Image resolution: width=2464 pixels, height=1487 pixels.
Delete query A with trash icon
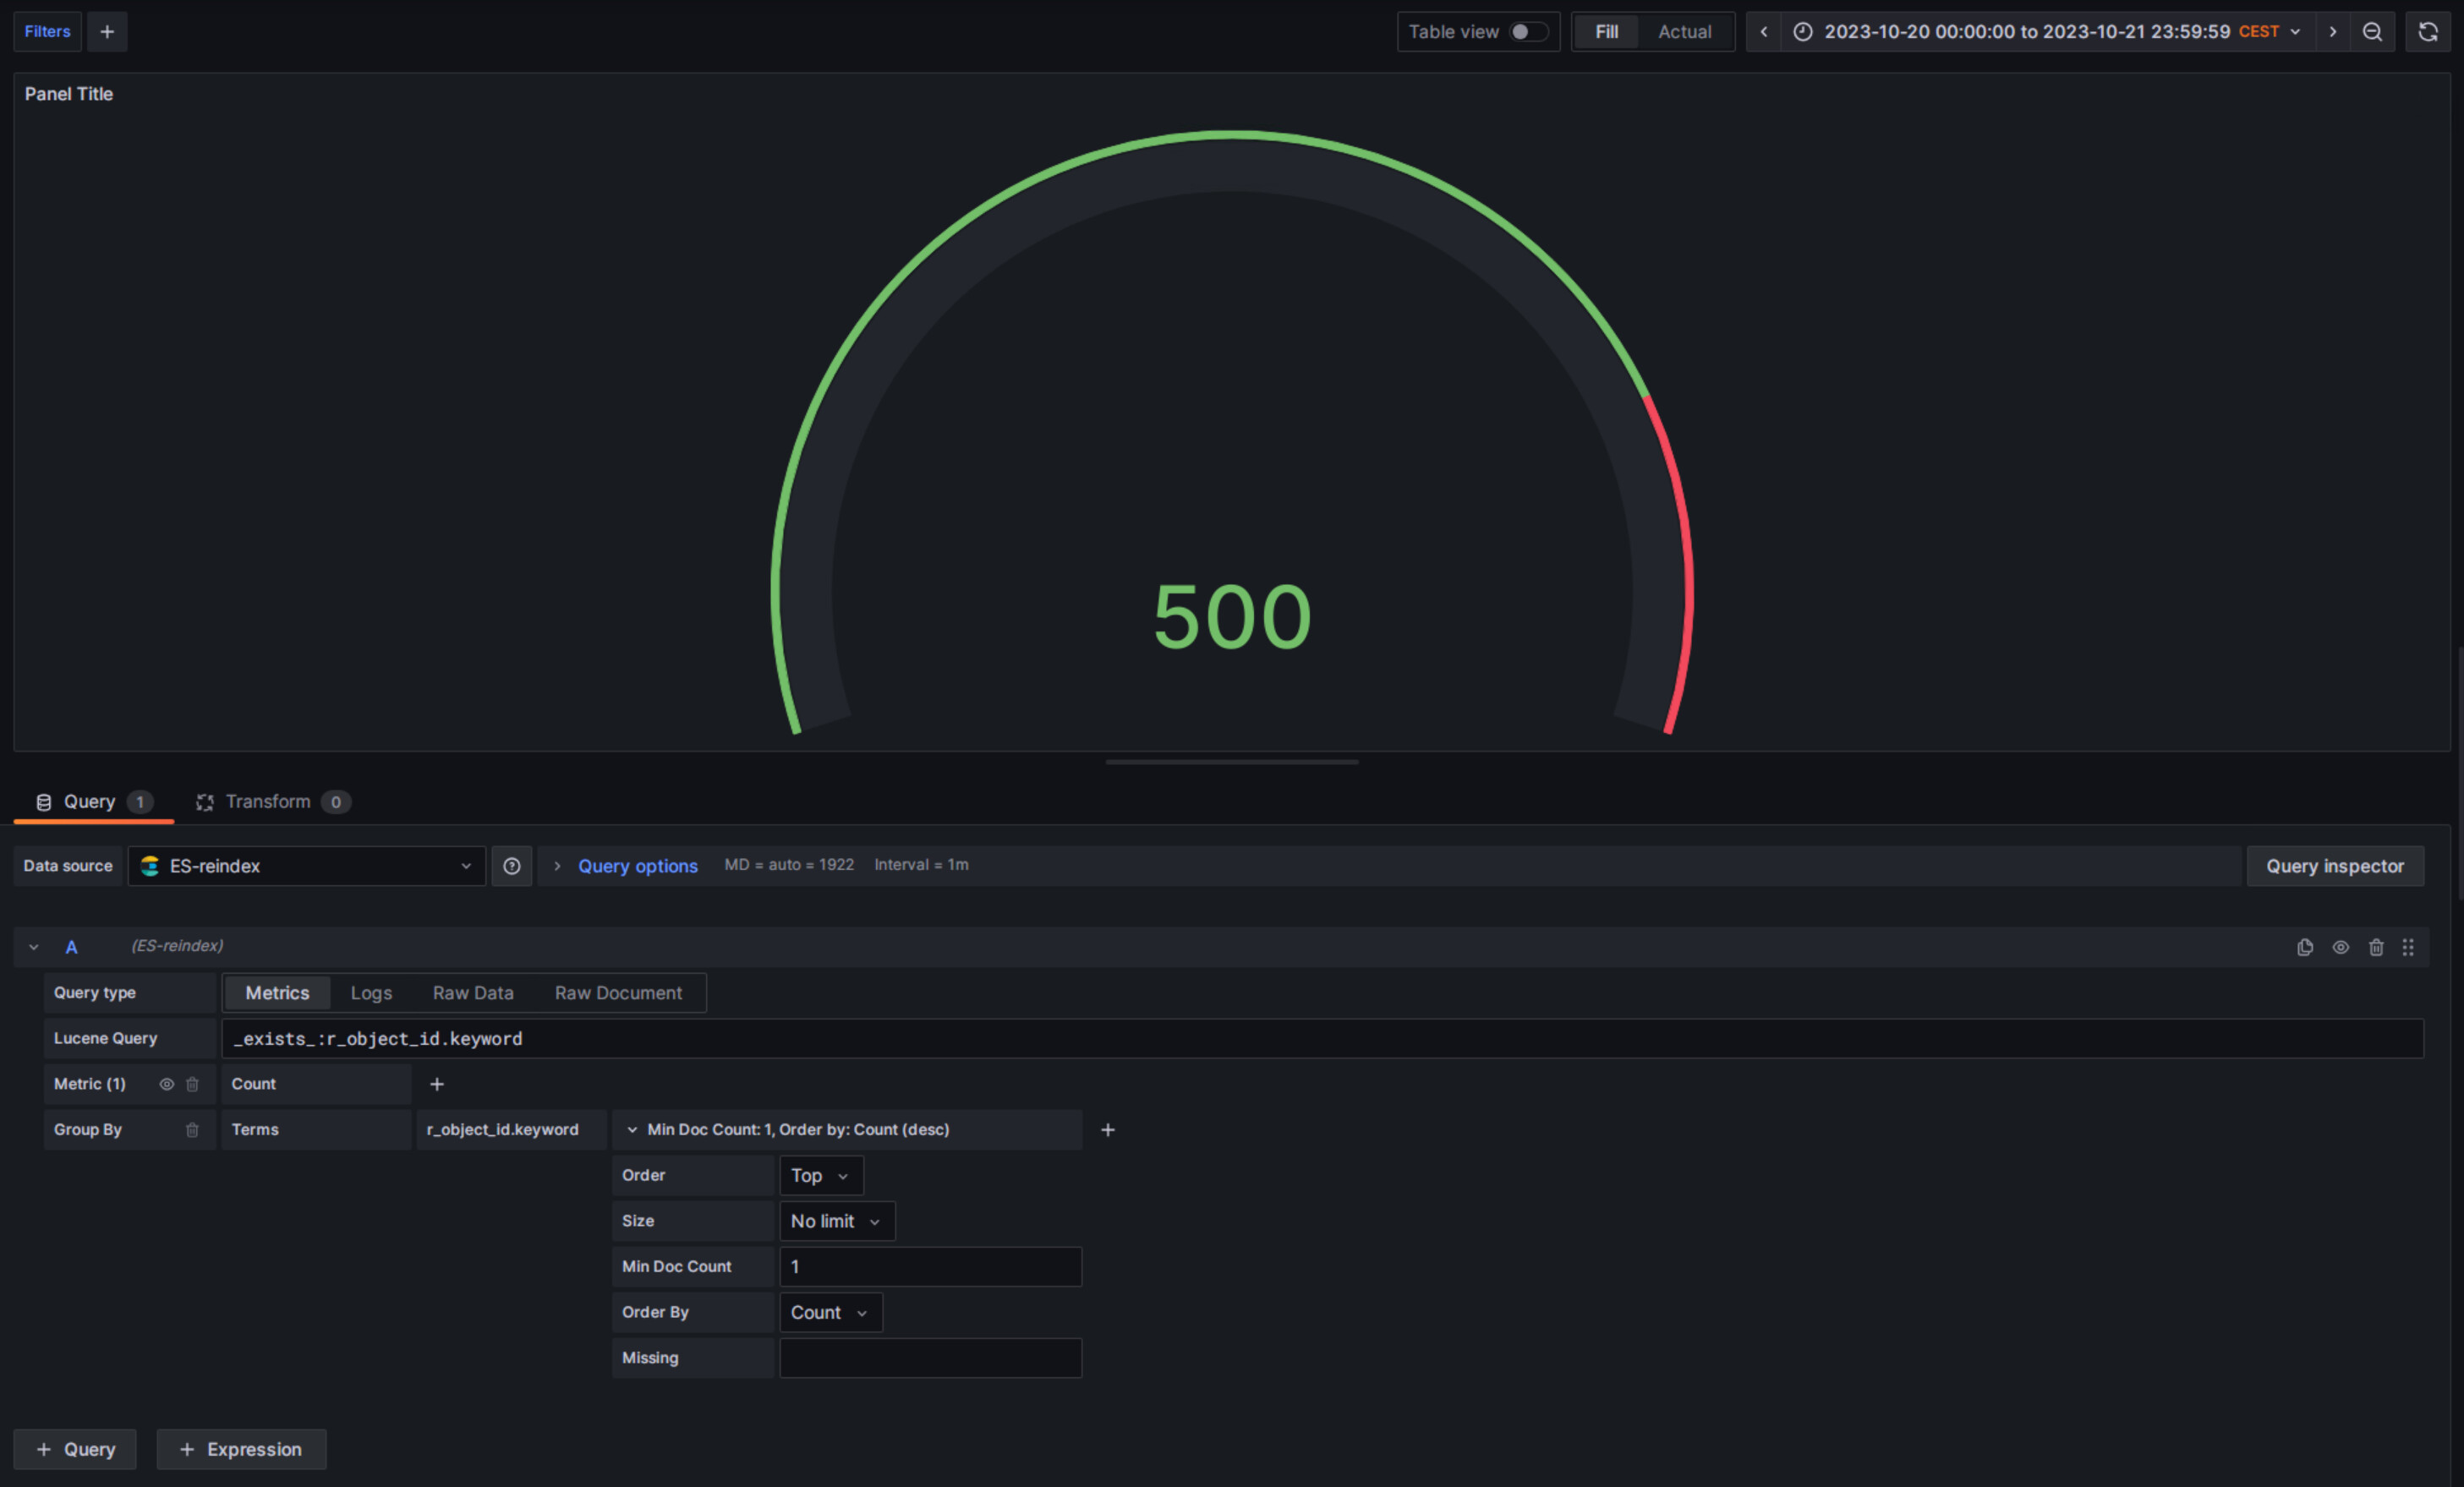click(2376, 947)
